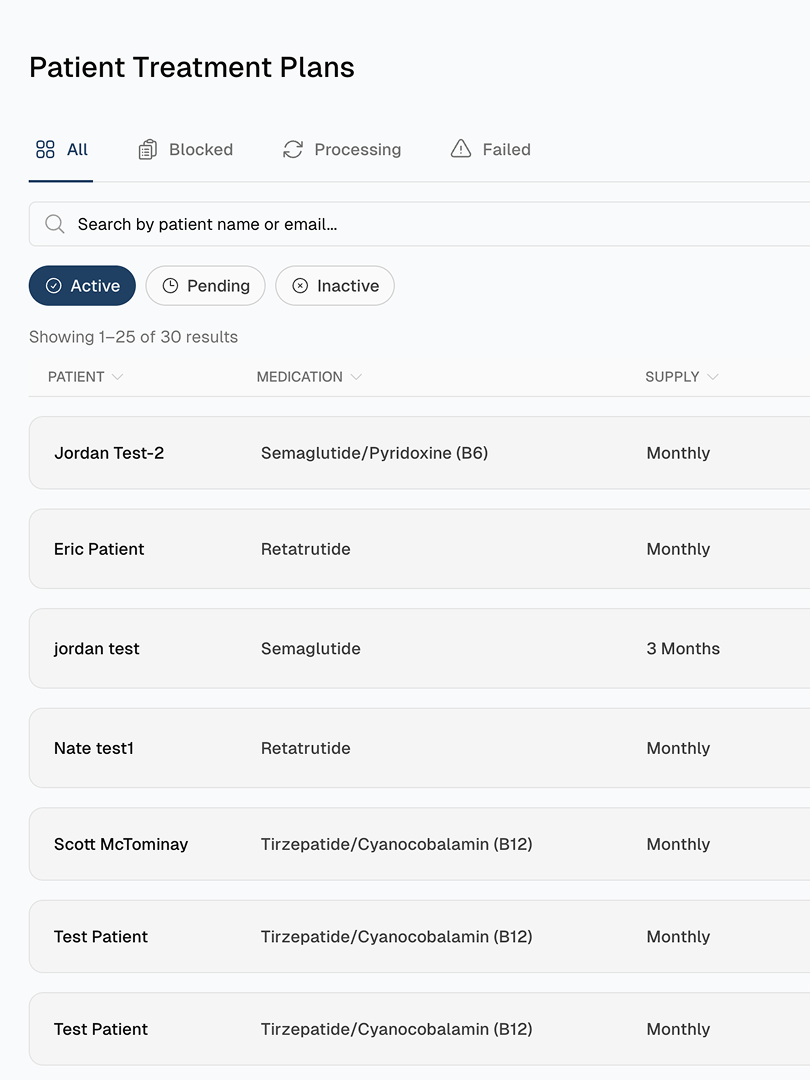Click Retatrutide in Nate test1 row
Image resolution: width=810 pixels, height=1080 pixels.
(305, 748)
